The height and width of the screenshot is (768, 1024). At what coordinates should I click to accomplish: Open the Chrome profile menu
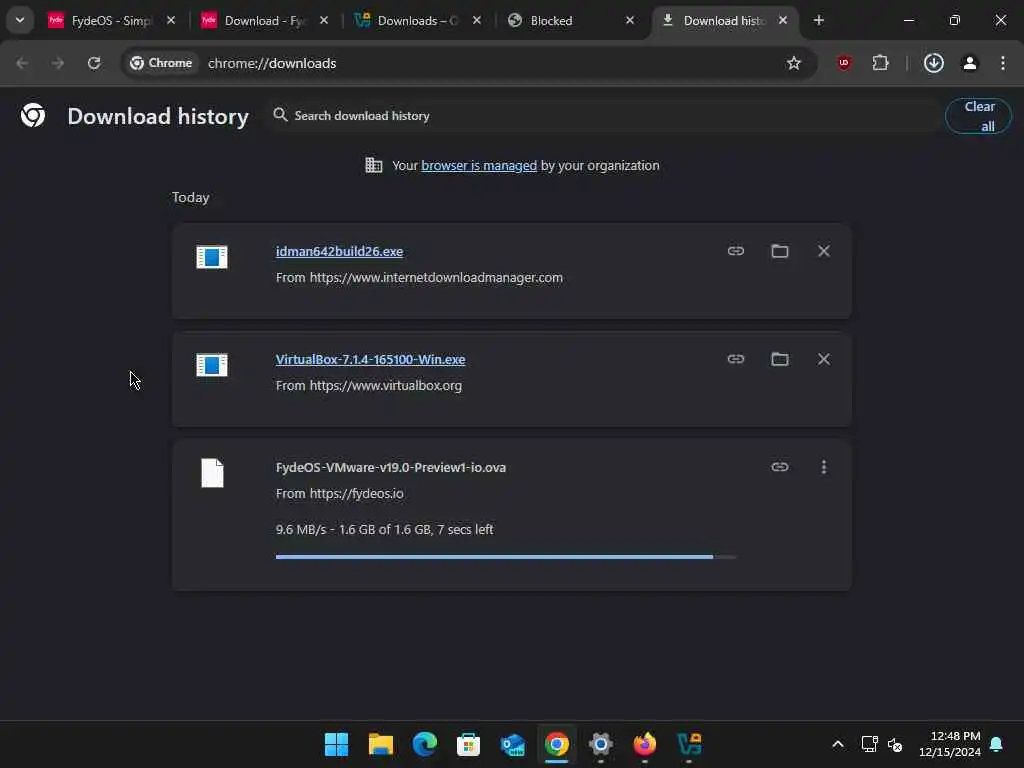pyautogui.click(x=970, y=63)
